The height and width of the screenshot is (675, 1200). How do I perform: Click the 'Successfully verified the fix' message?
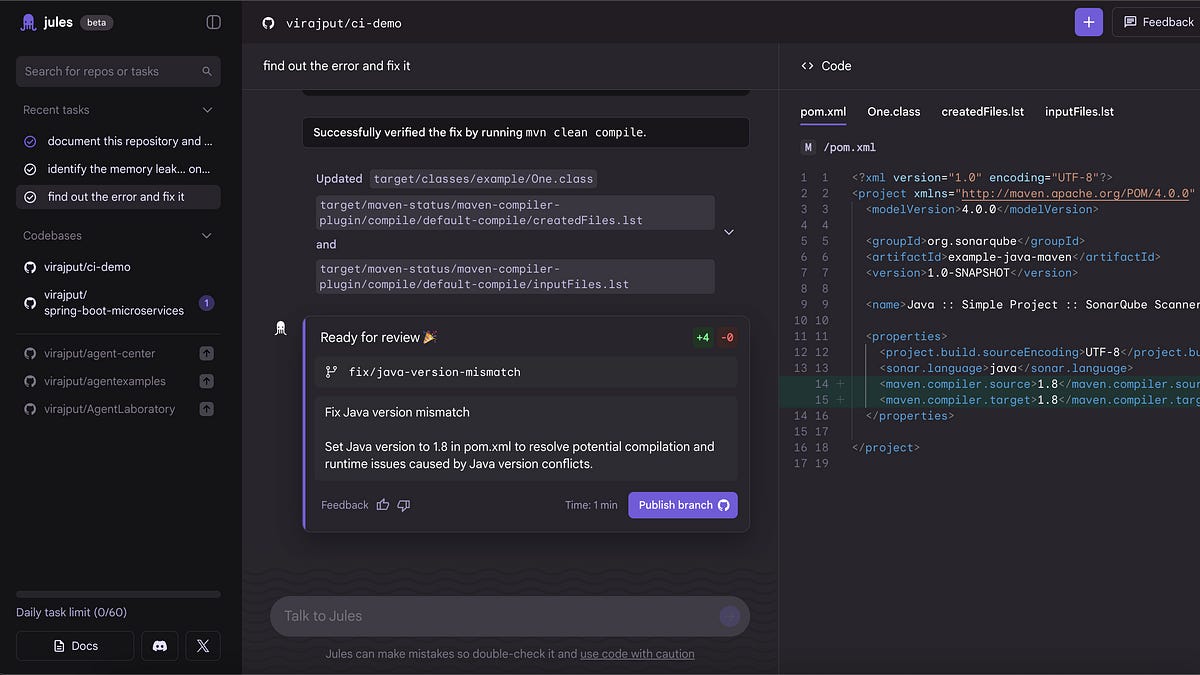526,132
